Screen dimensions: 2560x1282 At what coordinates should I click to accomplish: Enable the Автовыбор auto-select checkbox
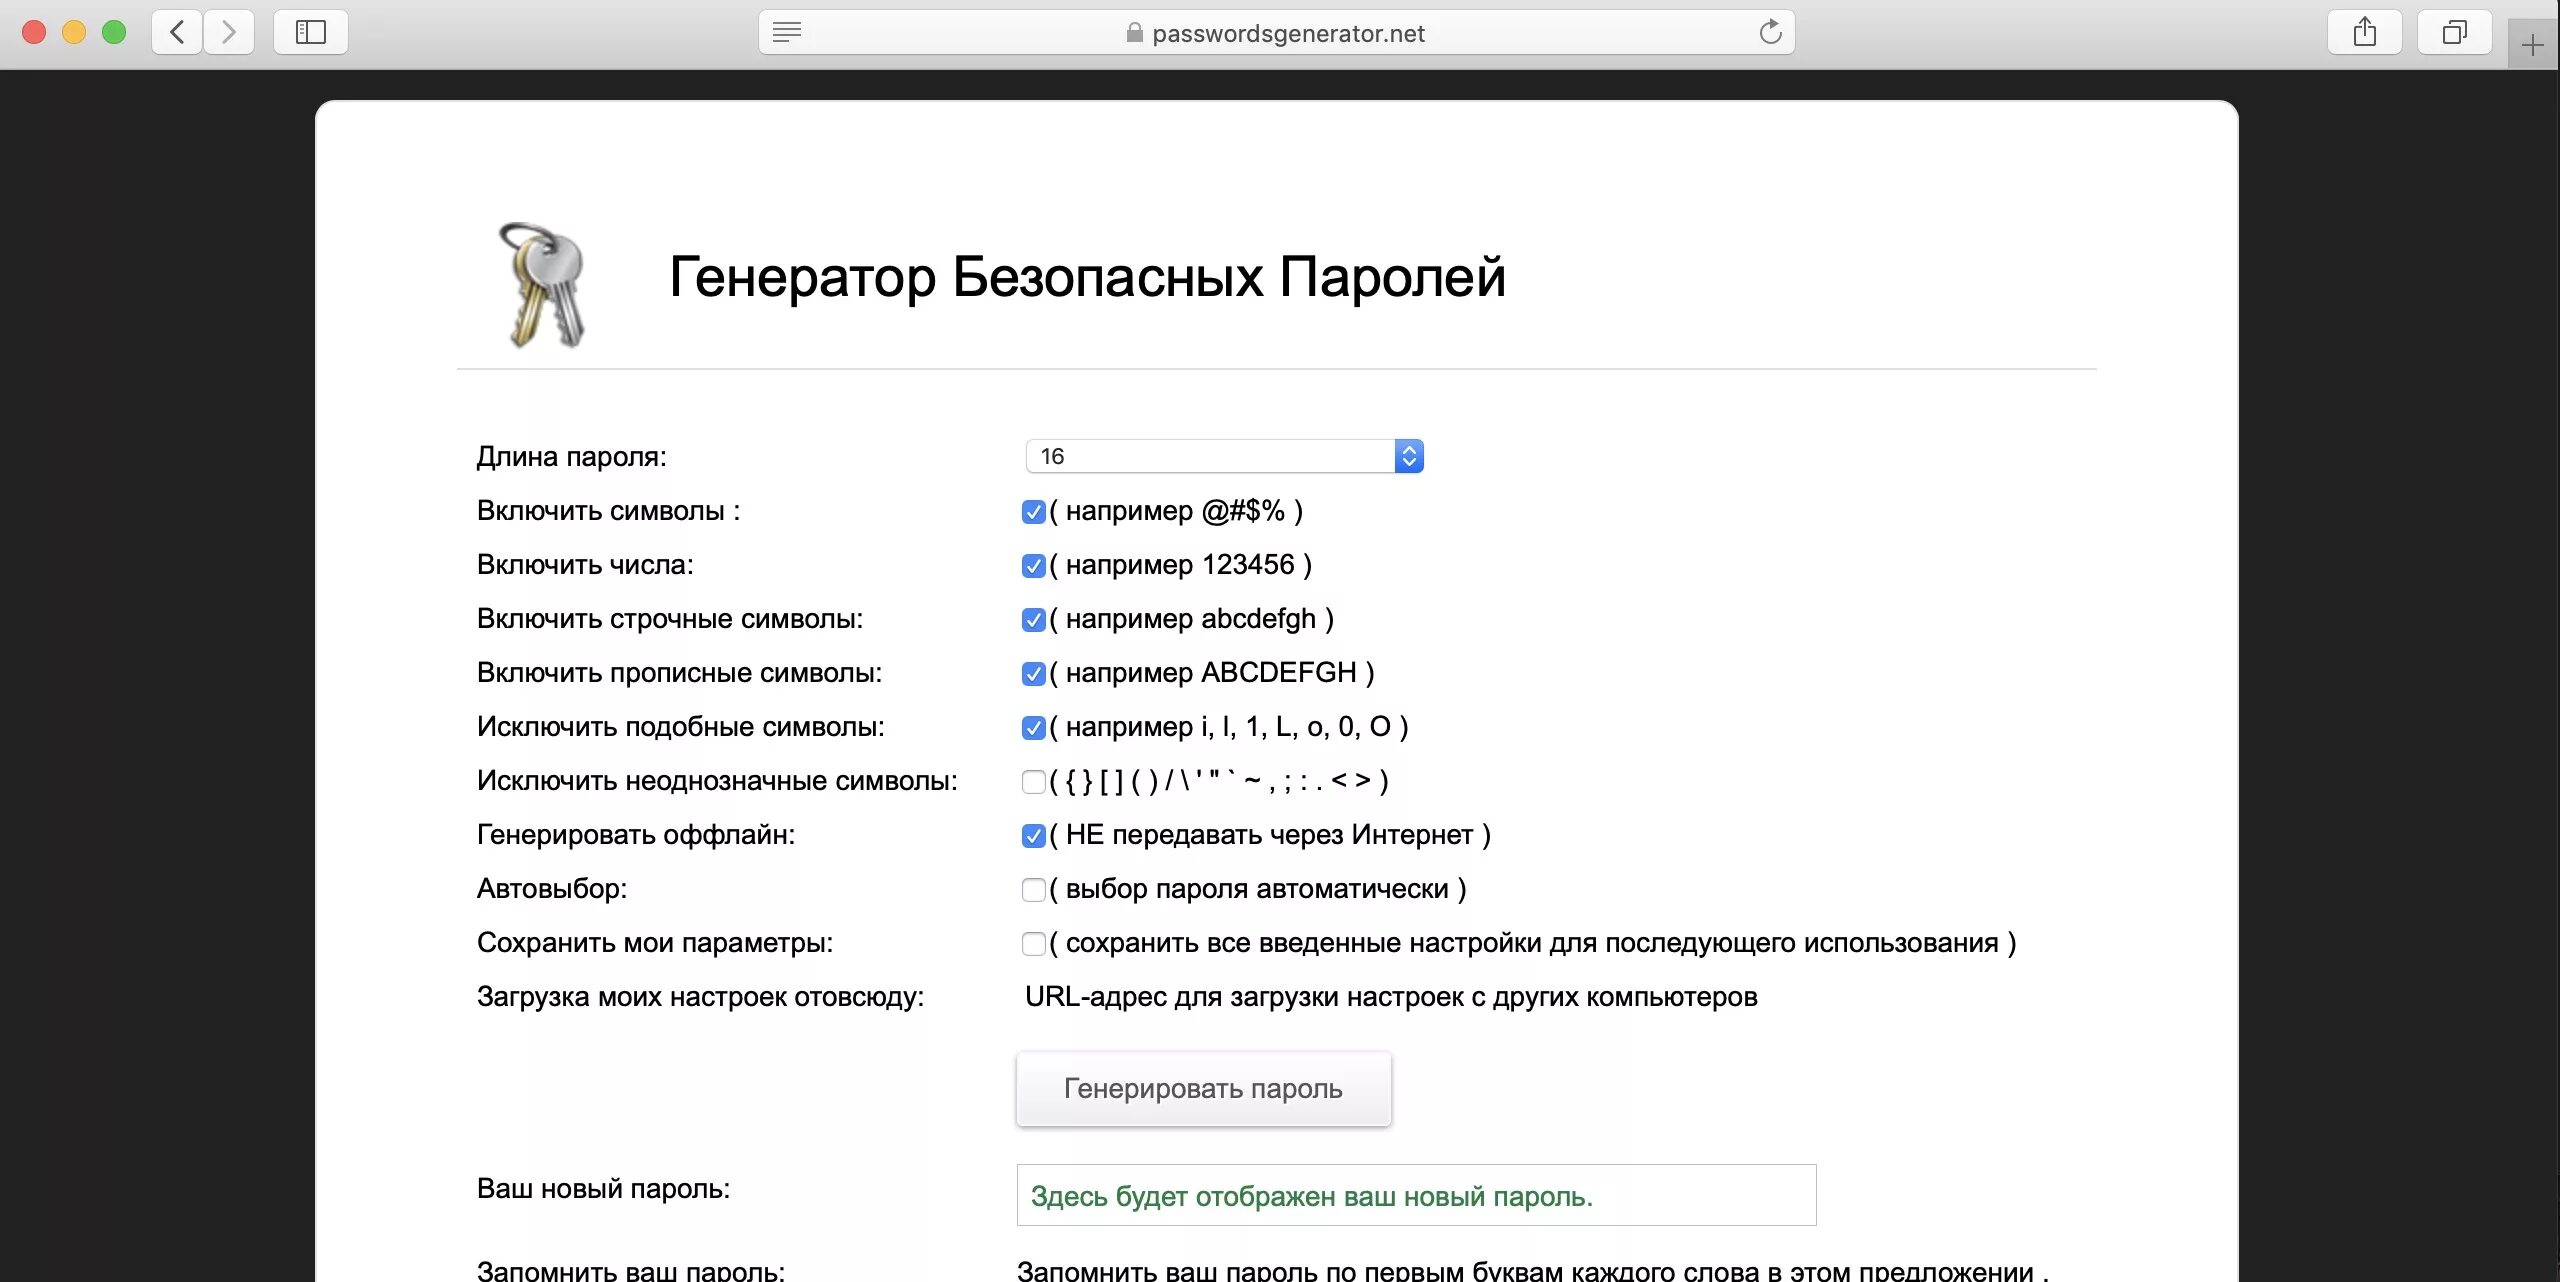tap(1033, 890)
